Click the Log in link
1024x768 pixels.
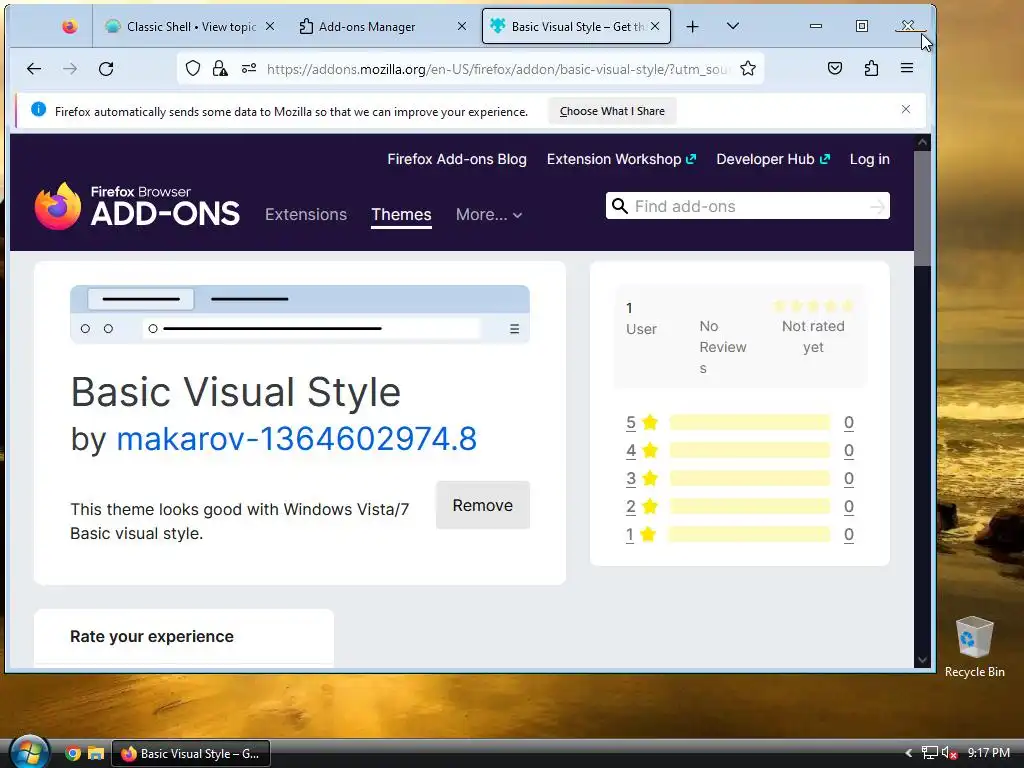[869, 159]
